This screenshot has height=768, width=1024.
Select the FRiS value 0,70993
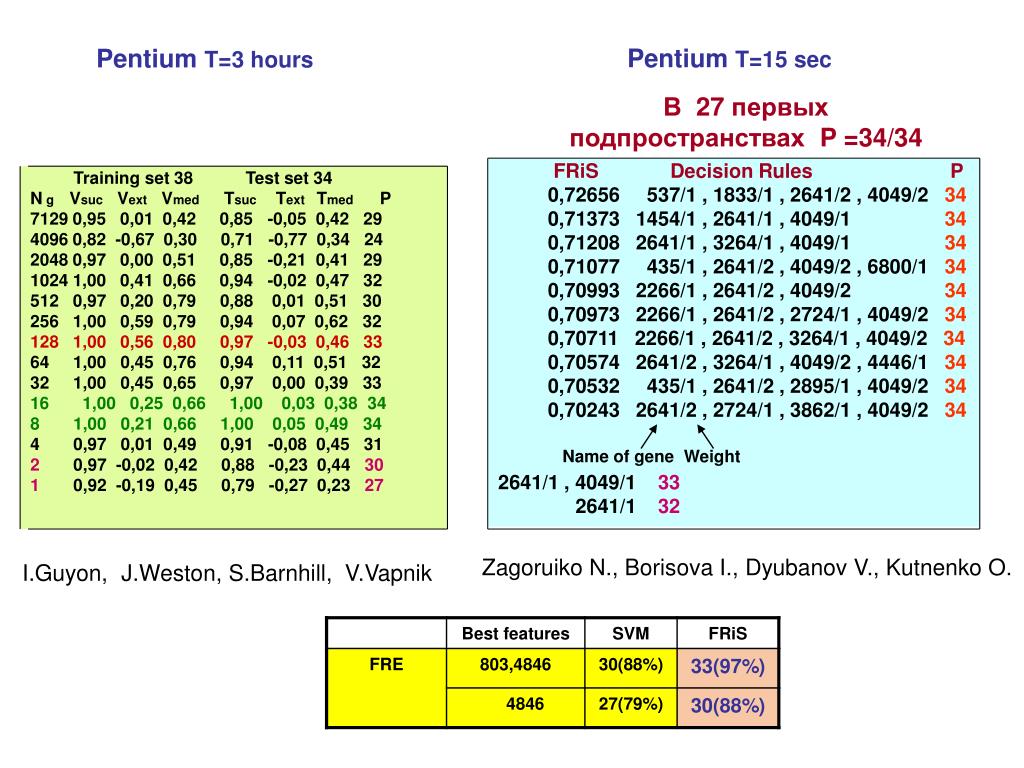coord(583,291)
